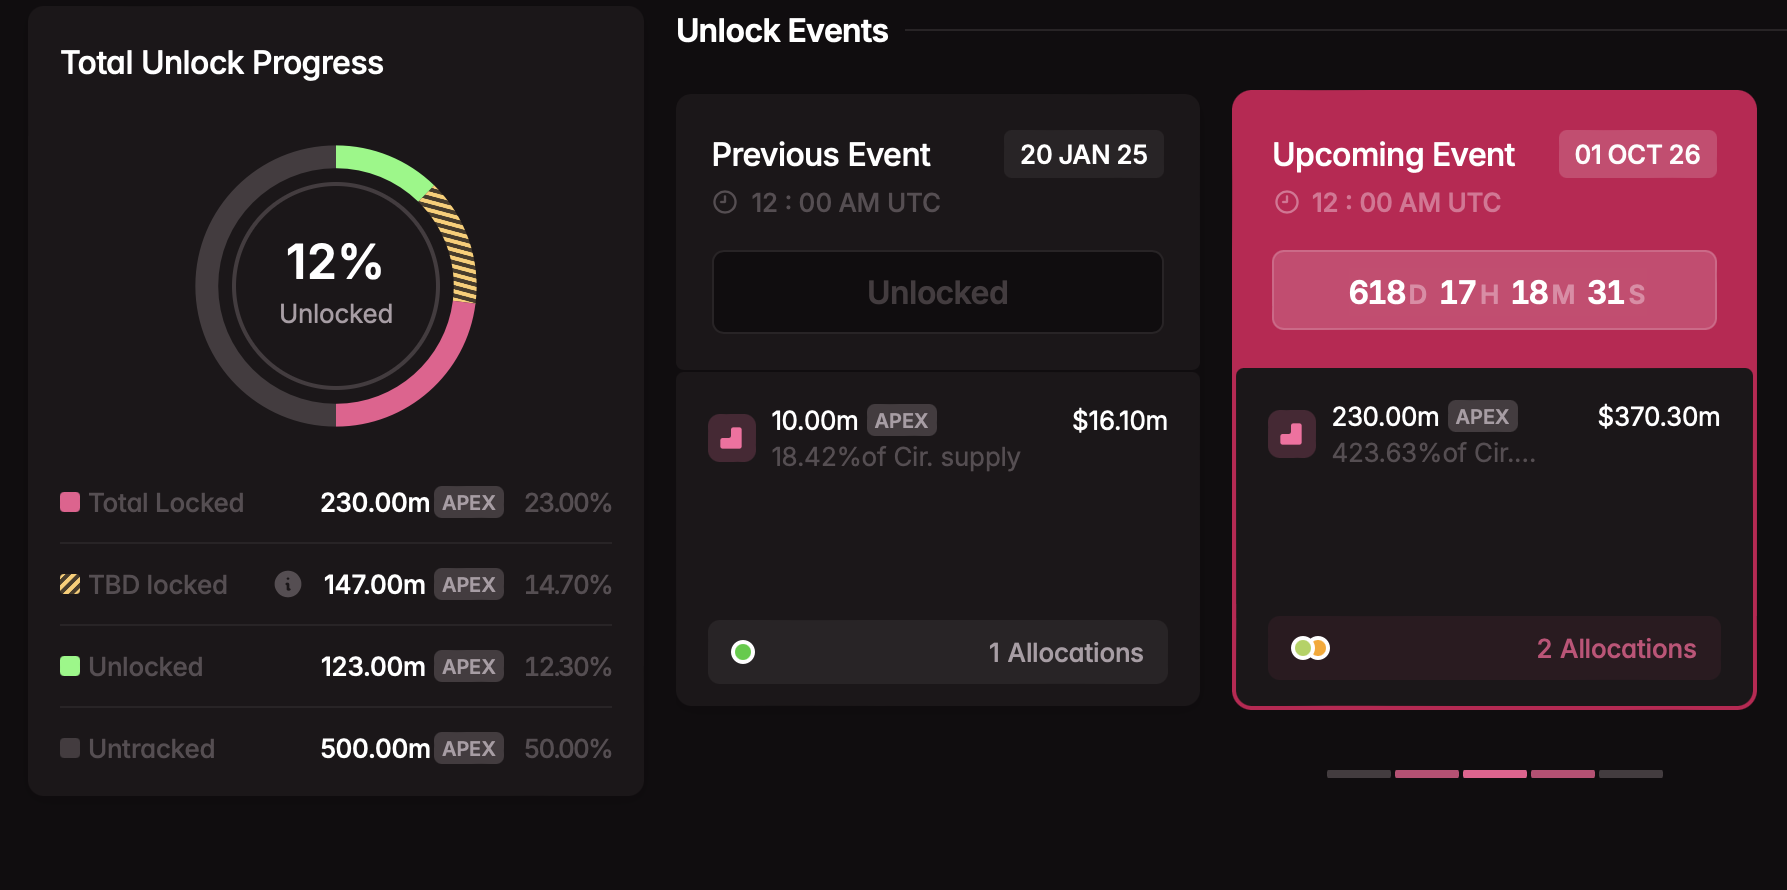Click the Total Locked pink legend square
Viewport: 1787px width, 890px height.
click(70, 502)
